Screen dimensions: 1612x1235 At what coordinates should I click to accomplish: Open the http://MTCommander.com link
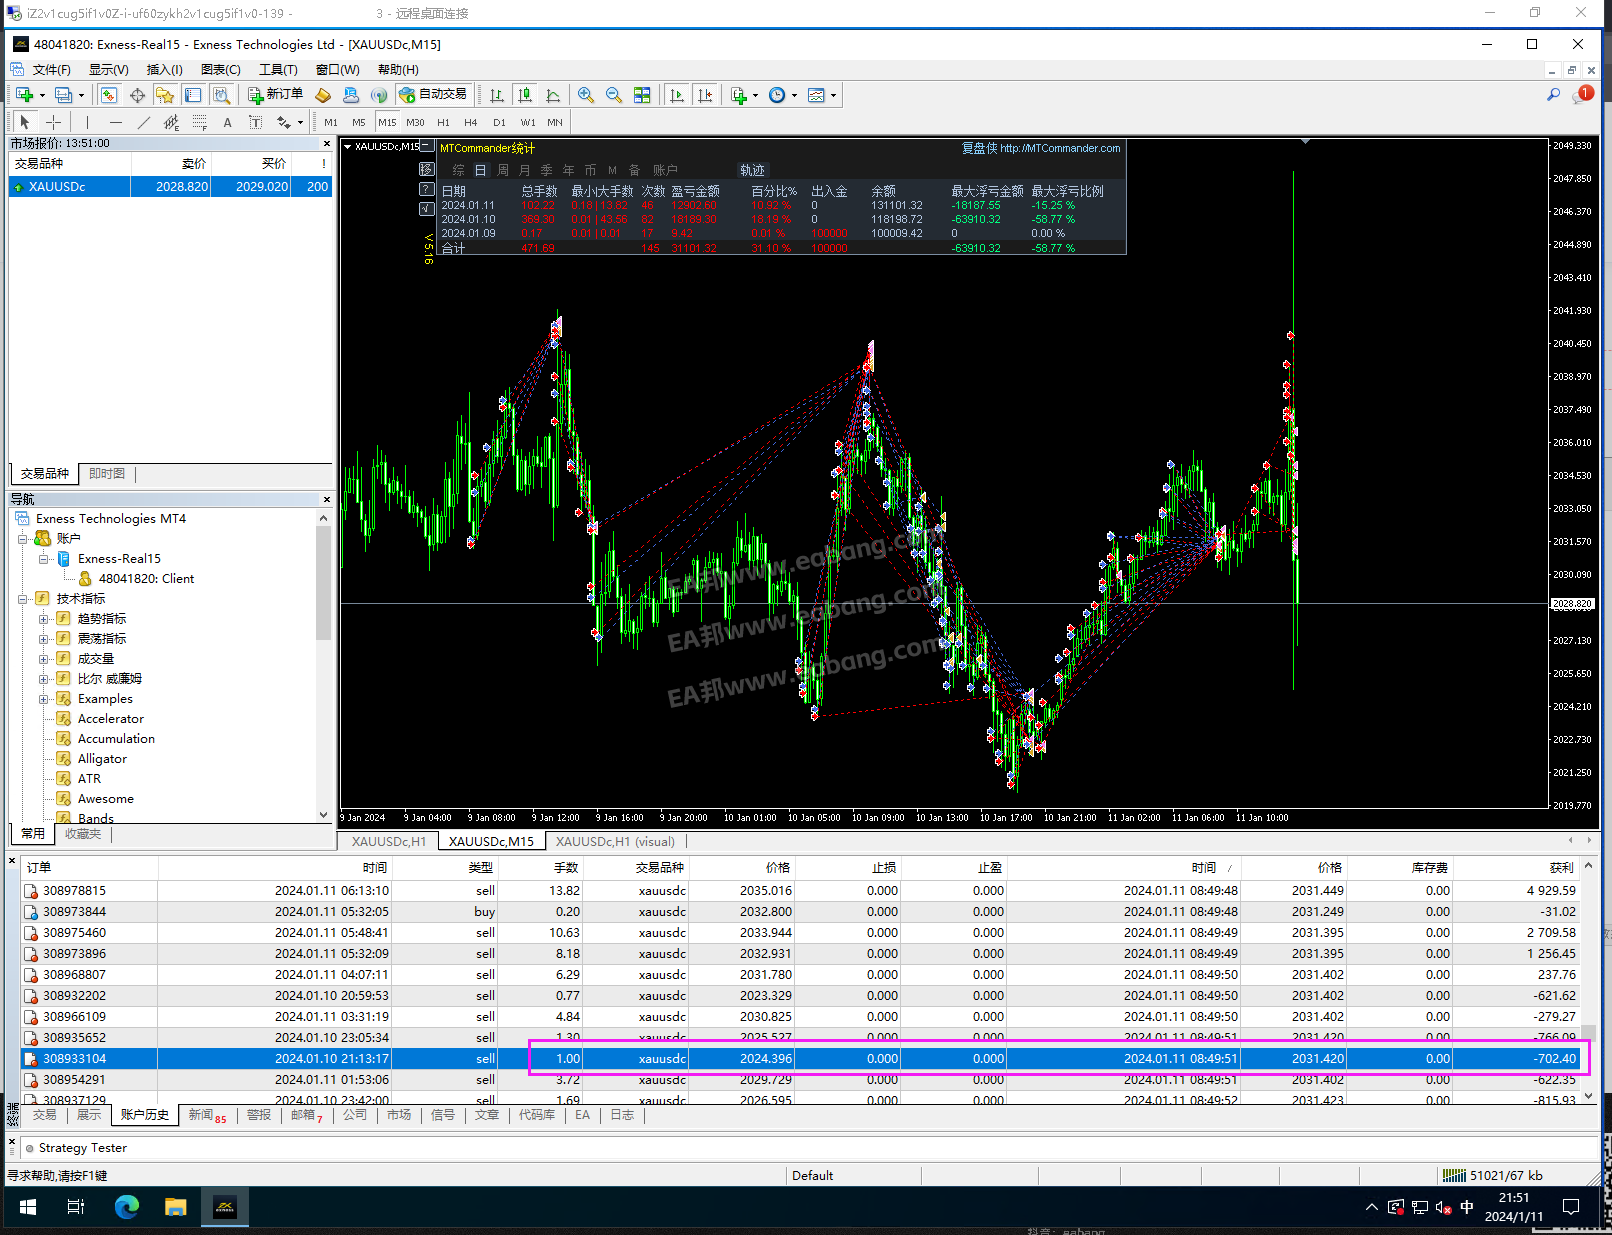coord(1060,148)
